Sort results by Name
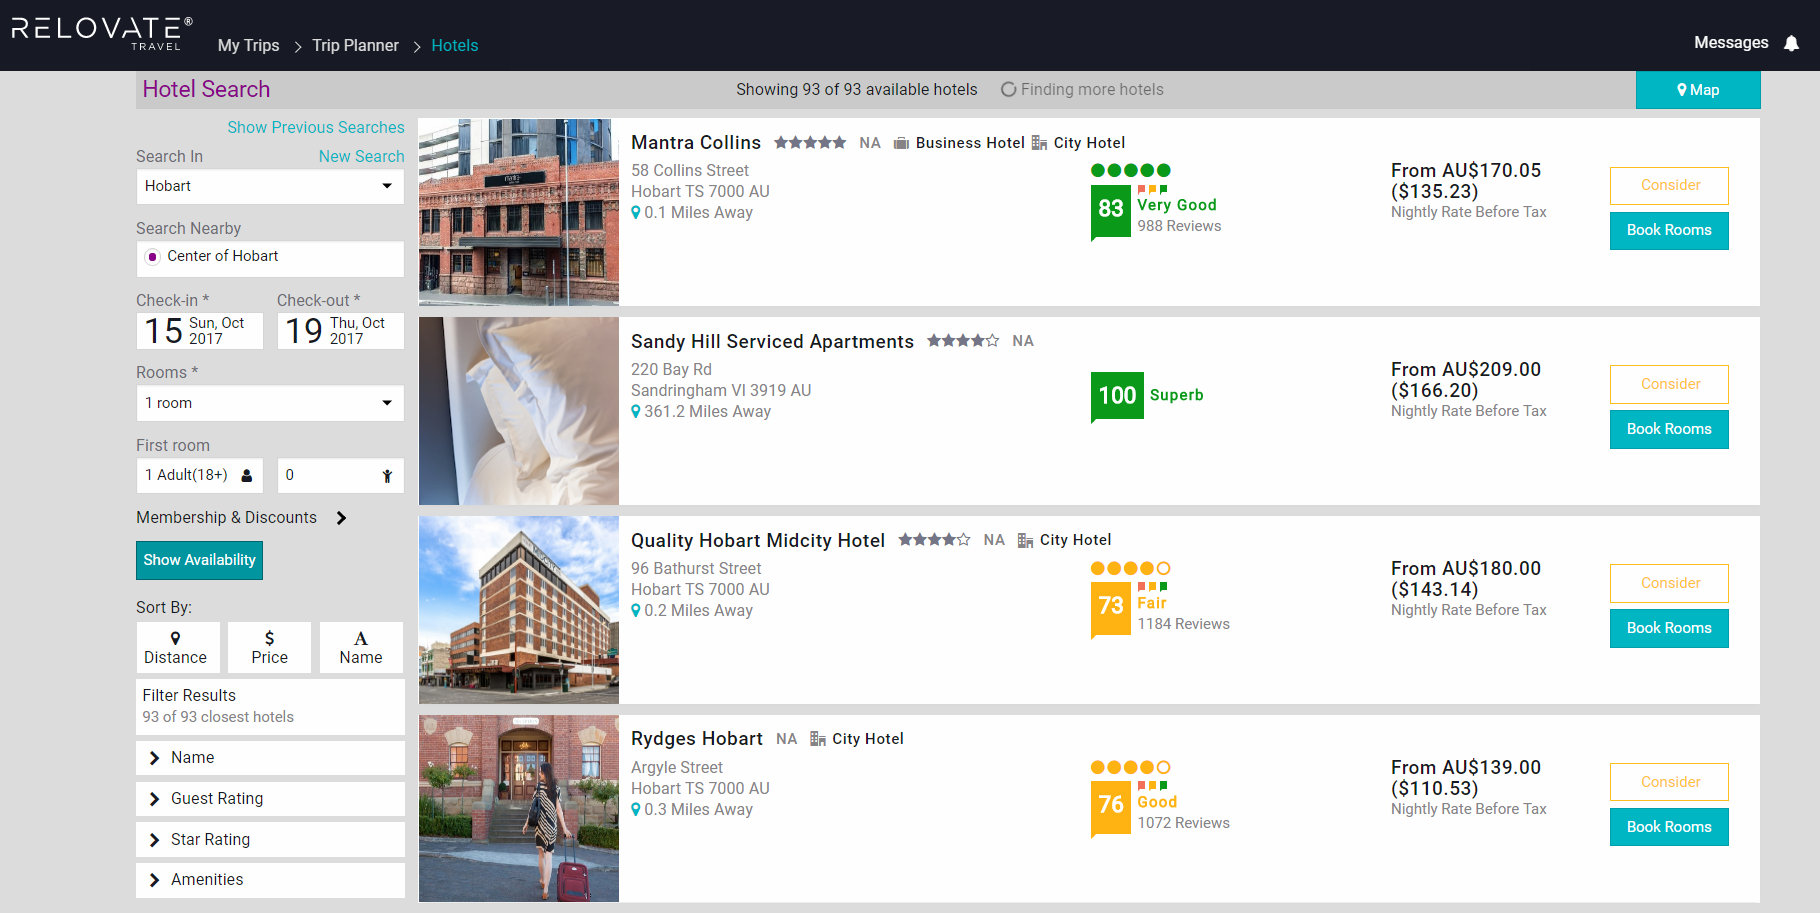Screen dimensions: 1820x913 [x=361, y=647]
